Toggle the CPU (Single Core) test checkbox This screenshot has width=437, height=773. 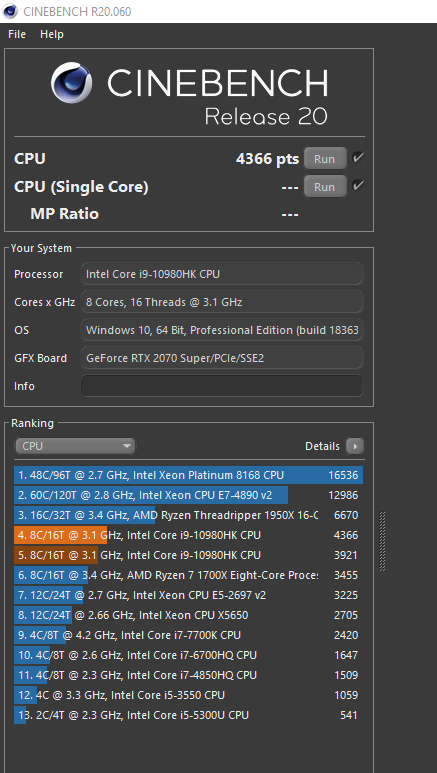(x=358, y=186)
